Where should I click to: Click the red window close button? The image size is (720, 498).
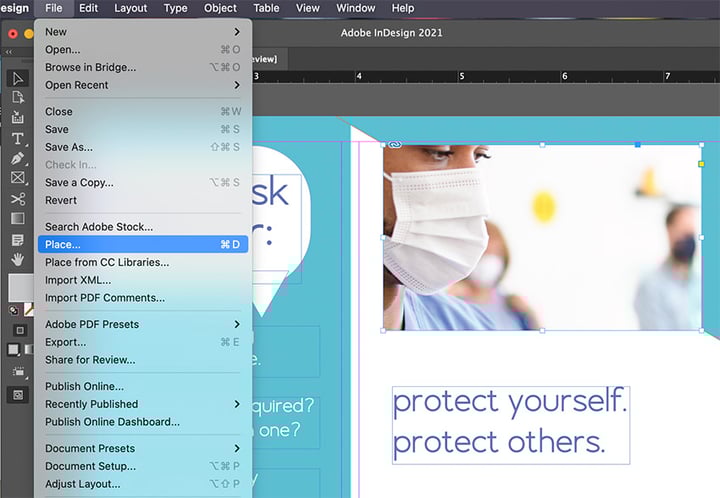(13, 34)
